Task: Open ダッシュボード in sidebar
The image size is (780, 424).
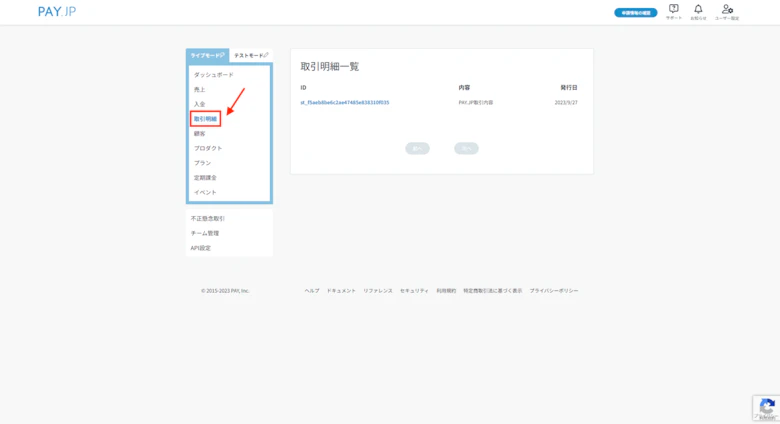Action: coord(213,75)
